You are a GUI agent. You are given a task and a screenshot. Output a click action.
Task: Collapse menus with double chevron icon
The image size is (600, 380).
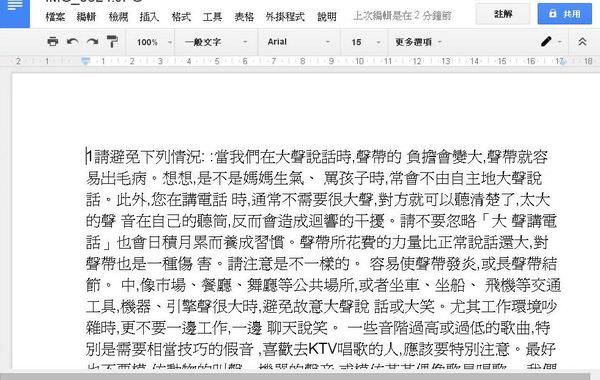(582, 41)
